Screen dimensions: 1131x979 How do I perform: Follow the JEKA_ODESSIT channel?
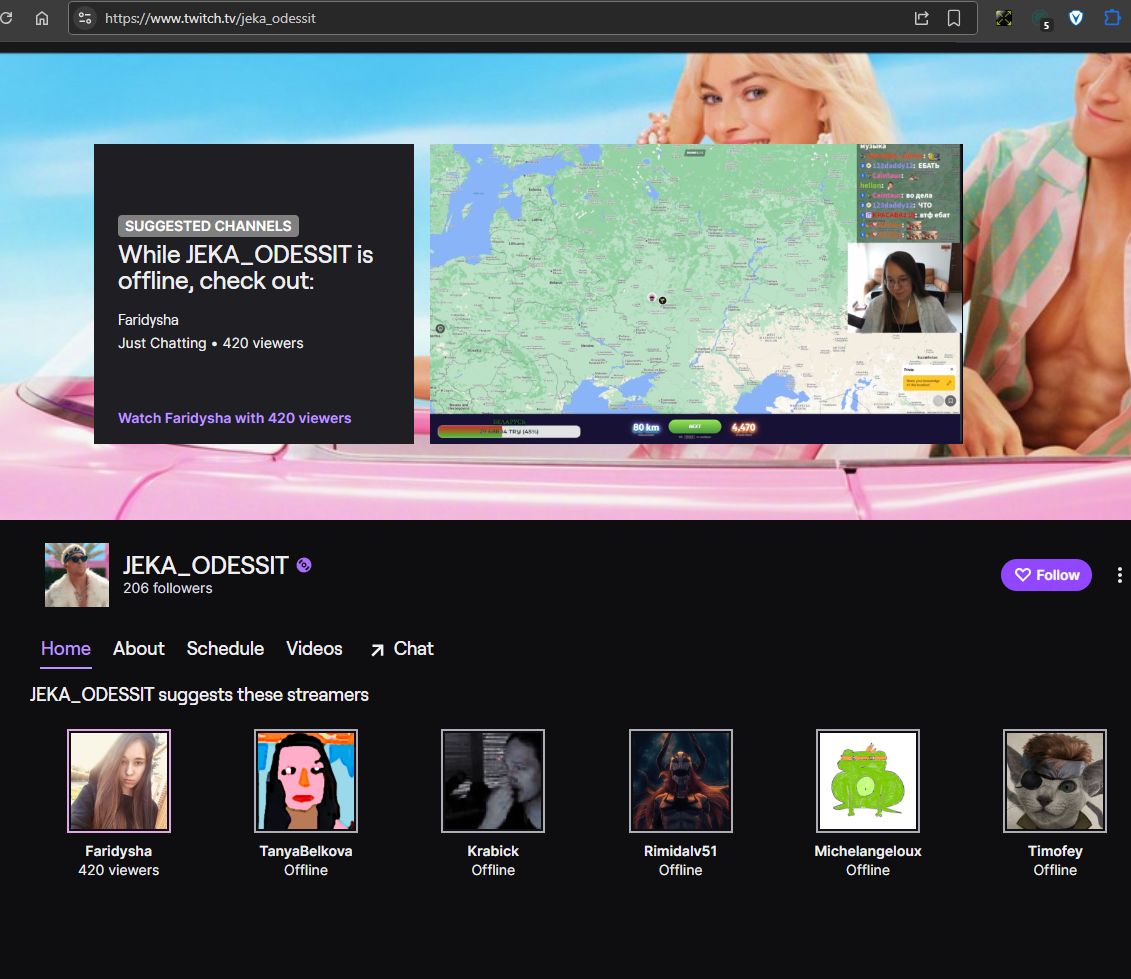1046,575
